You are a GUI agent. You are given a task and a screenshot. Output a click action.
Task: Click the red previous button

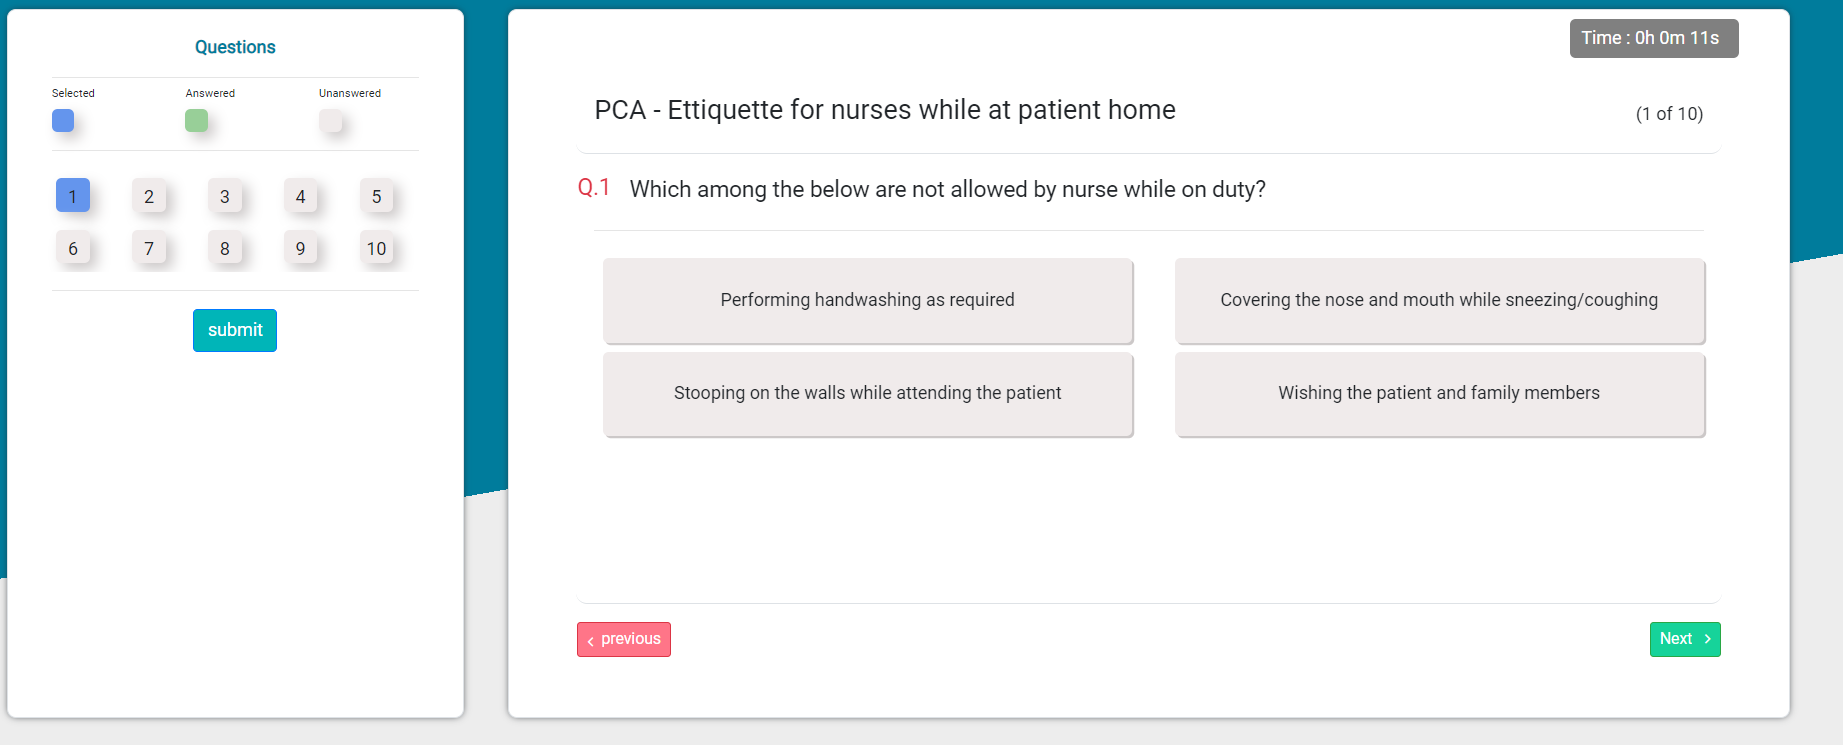[x=623, y=639]
